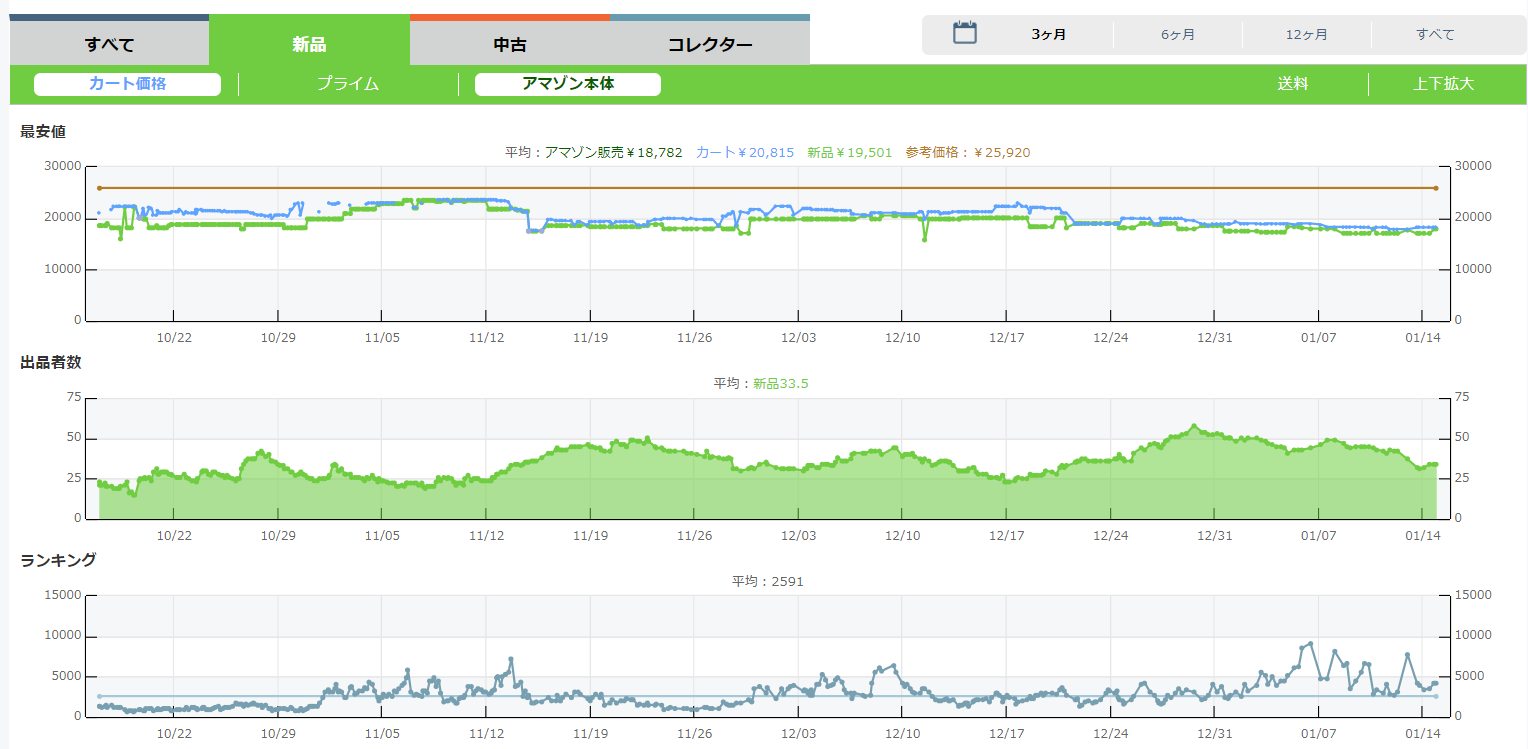Show the full history with すべて period
The height and width of the screenshot is (749, 1528).
(1435, 35)
